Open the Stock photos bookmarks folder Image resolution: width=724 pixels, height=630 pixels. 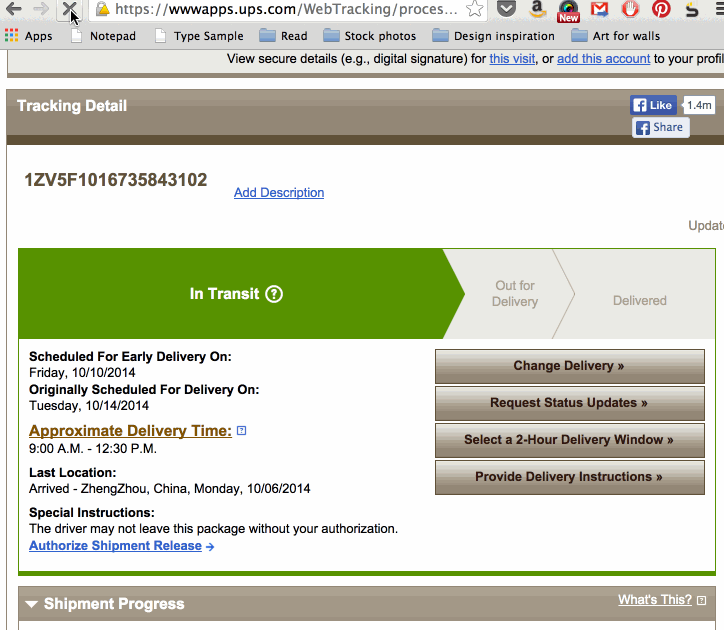pos(369,36)
